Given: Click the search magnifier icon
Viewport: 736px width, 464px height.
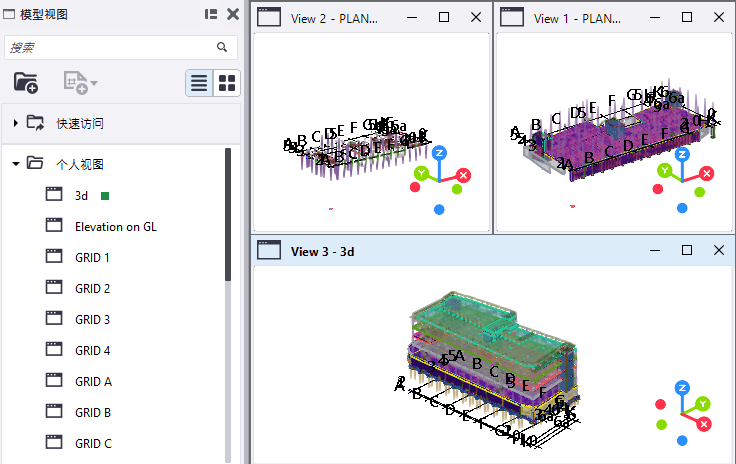Looking at the screenshot, I should coord(222,47).
